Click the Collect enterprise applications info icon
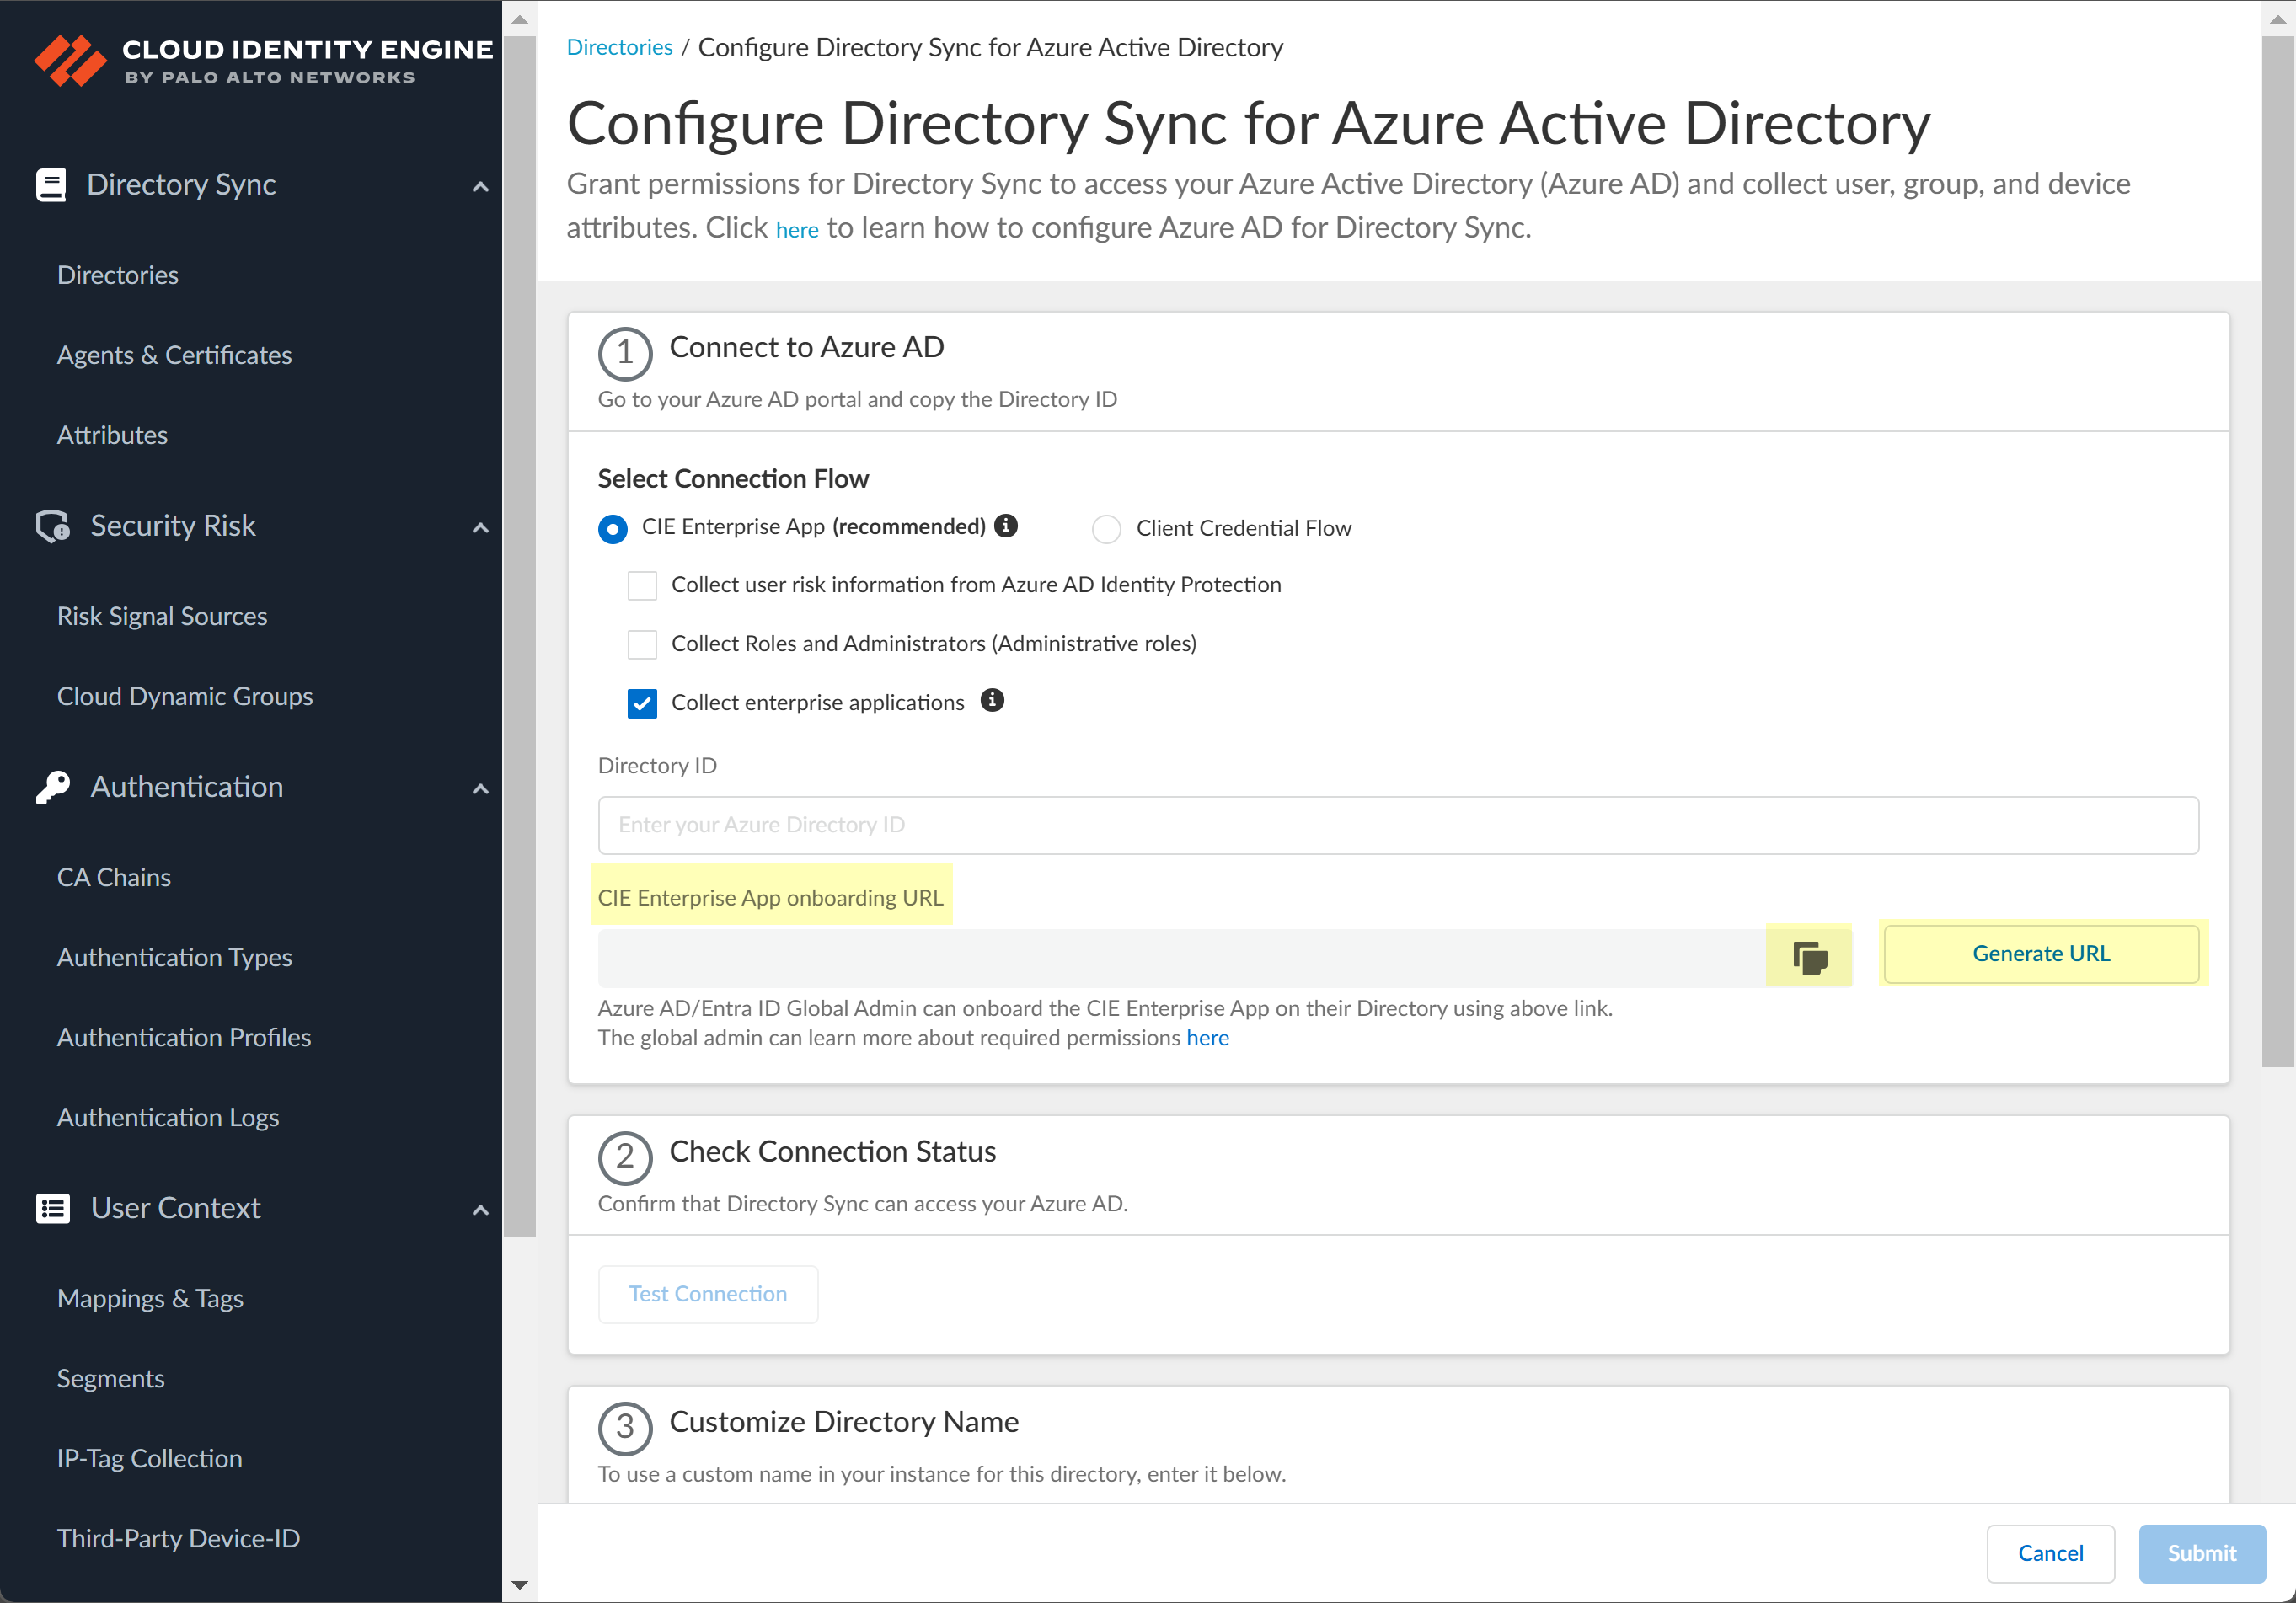Image resolution: width=2296 pixels, height=1603 pixels. pyautogui.click(x=993, y=701)
